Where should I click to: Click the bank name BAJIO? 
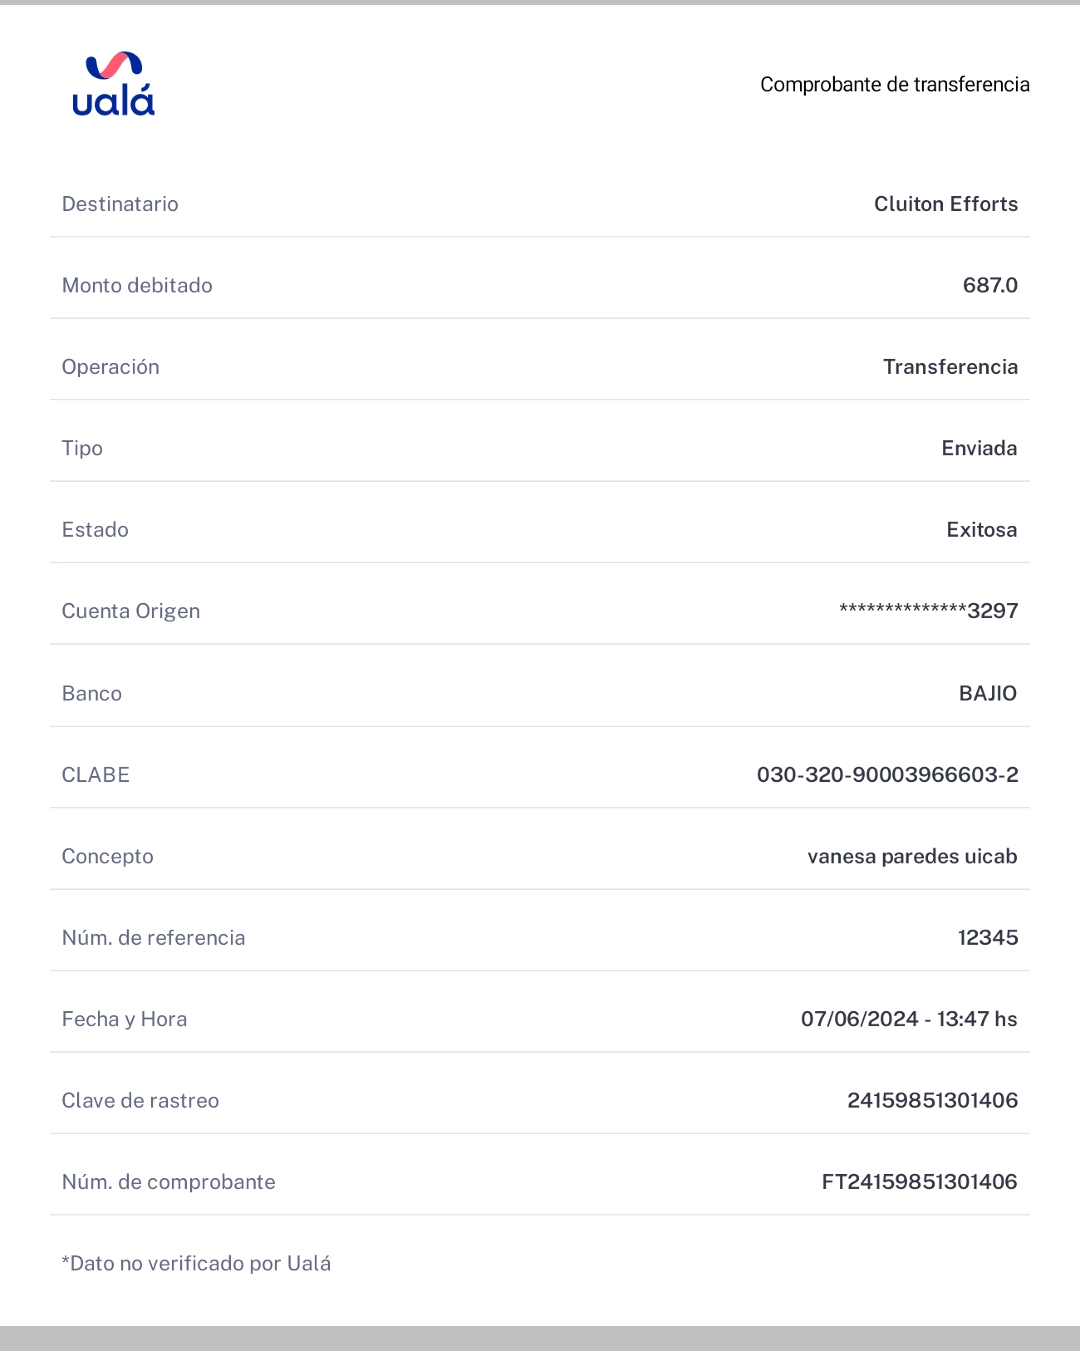tap(988, 693)
